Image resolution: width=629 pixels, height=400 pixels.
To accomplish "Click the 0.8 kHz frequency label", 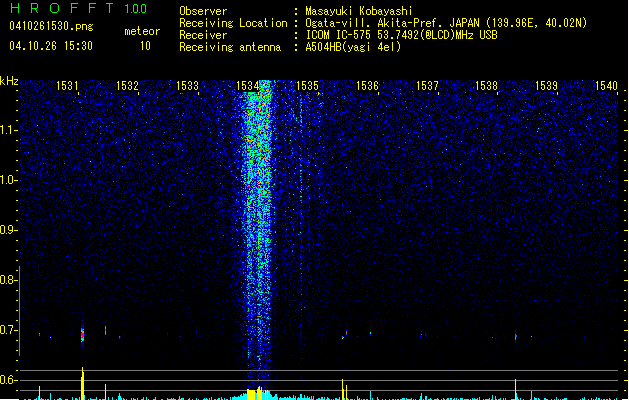I will [x=8, y=280].
